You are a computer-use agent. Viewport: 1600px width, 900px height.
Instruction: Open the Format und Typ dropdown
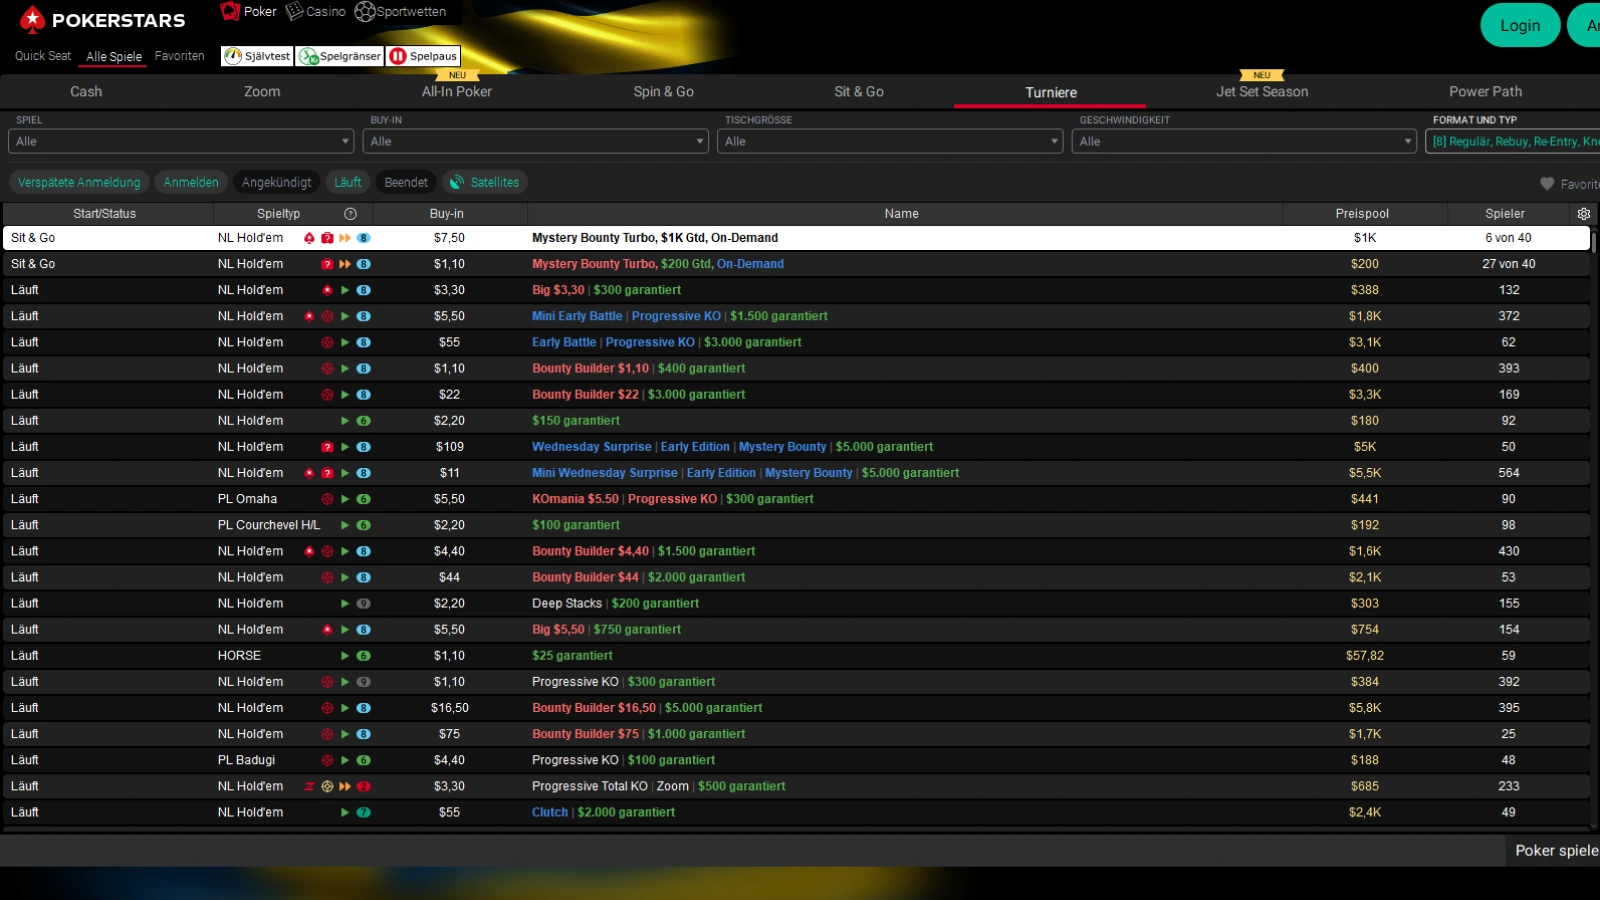(x=1512, y=141)
